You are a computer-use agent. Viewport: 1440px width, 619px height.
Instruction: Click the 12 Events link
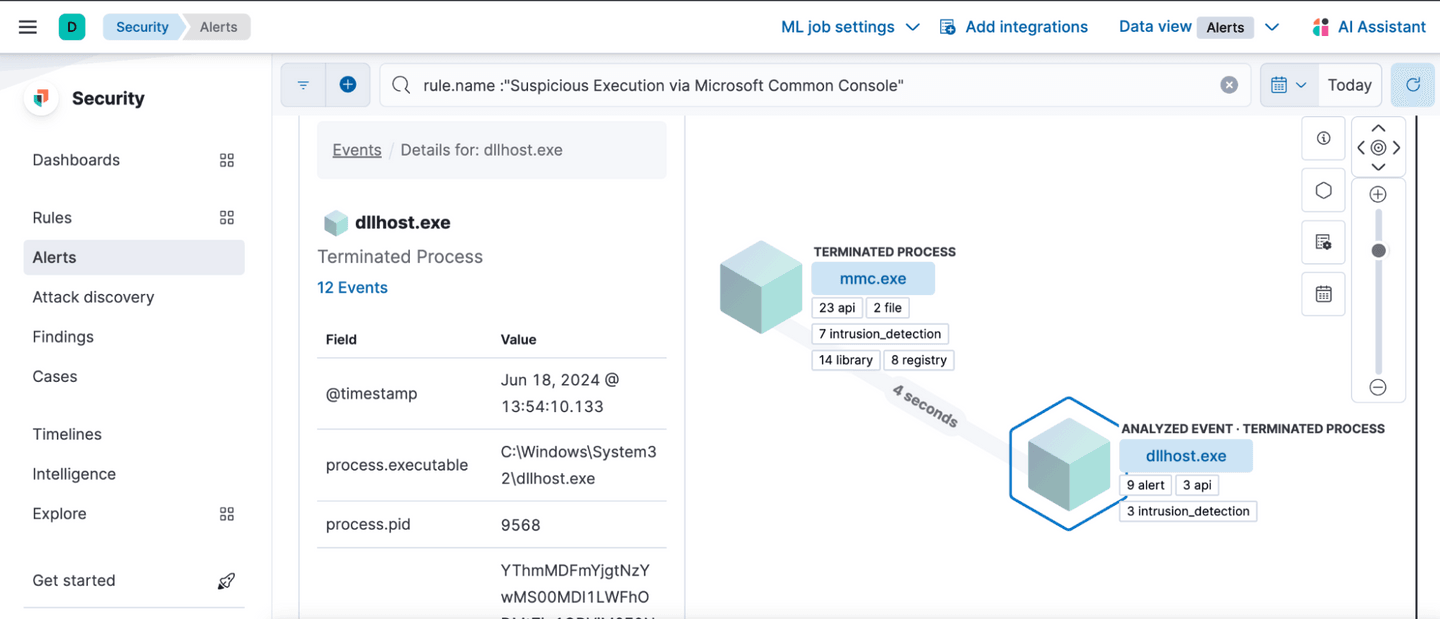(x=352, y=287)
